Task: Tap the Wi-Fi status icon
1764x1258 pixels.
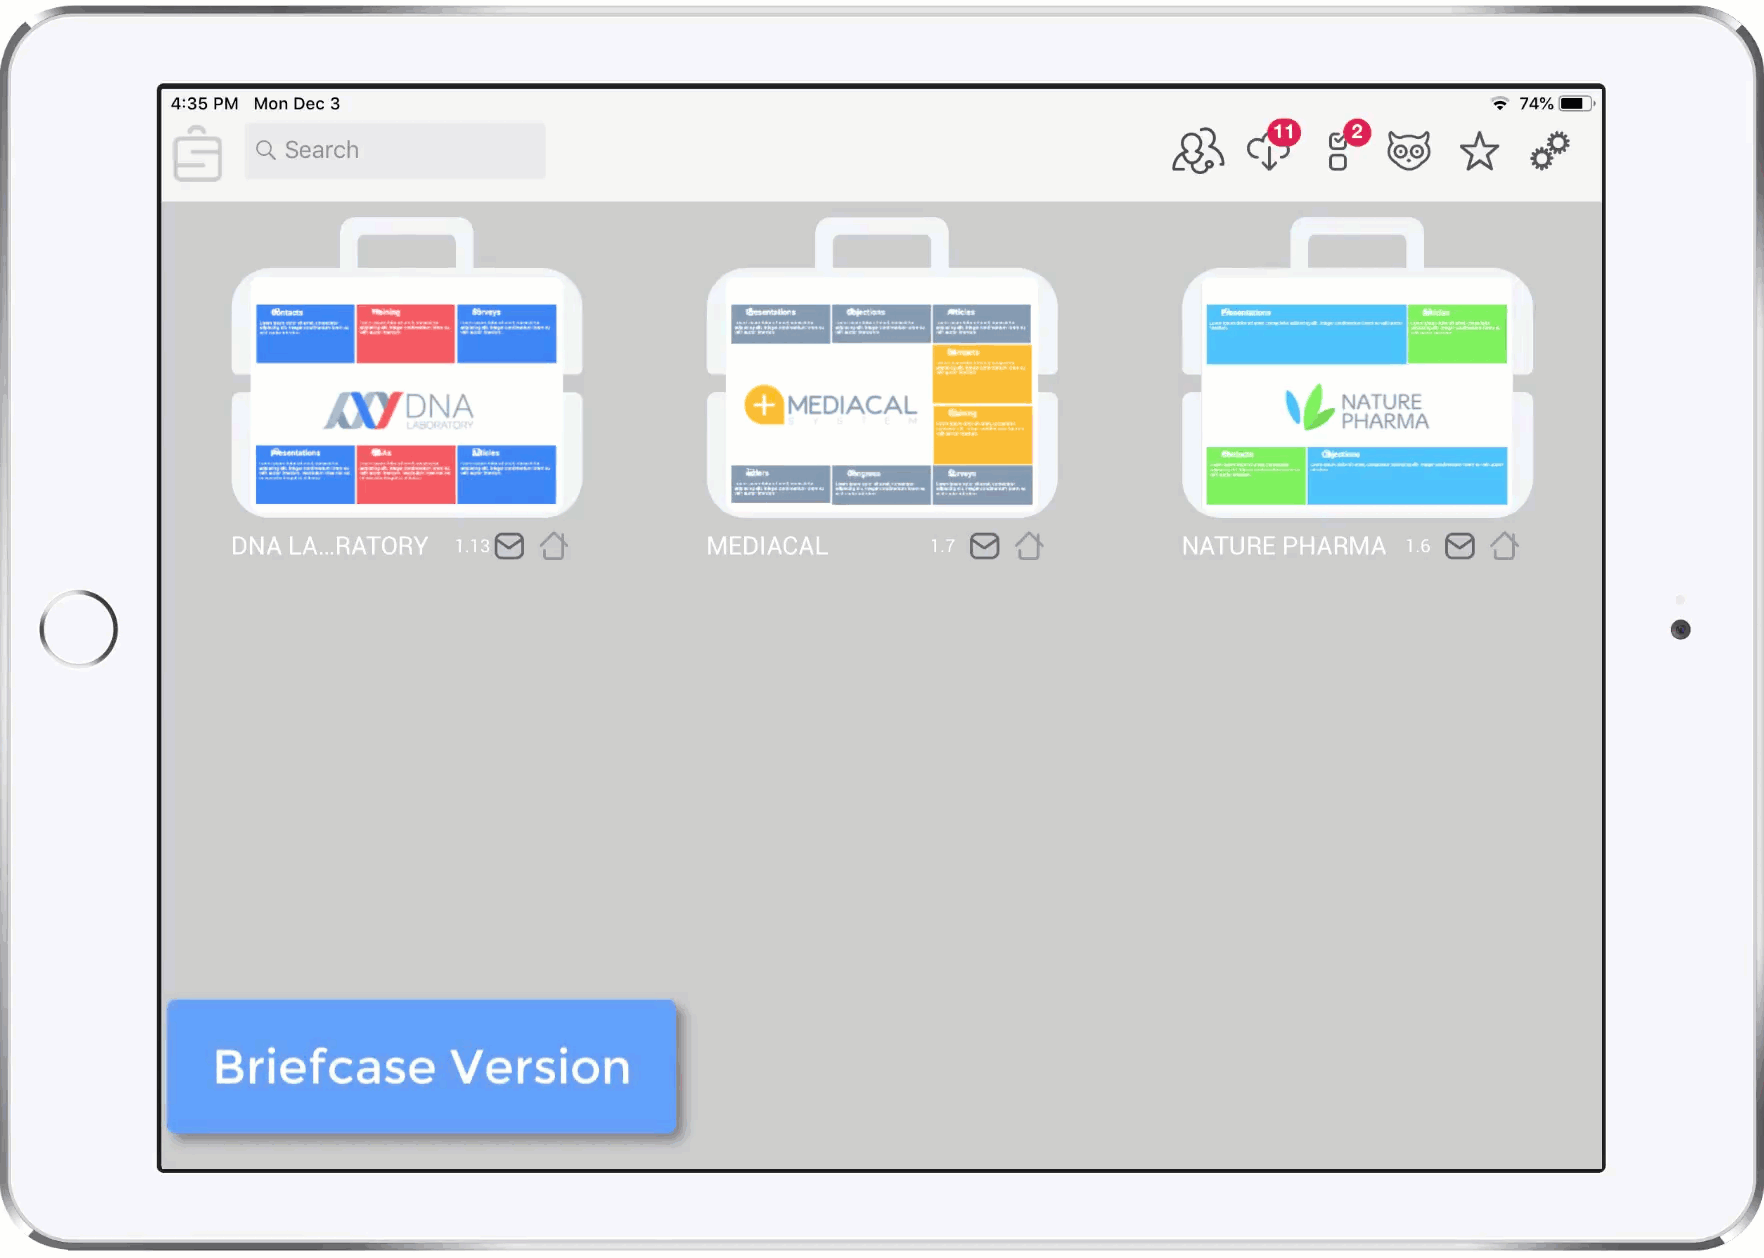Action: (x=1499, y=104)
